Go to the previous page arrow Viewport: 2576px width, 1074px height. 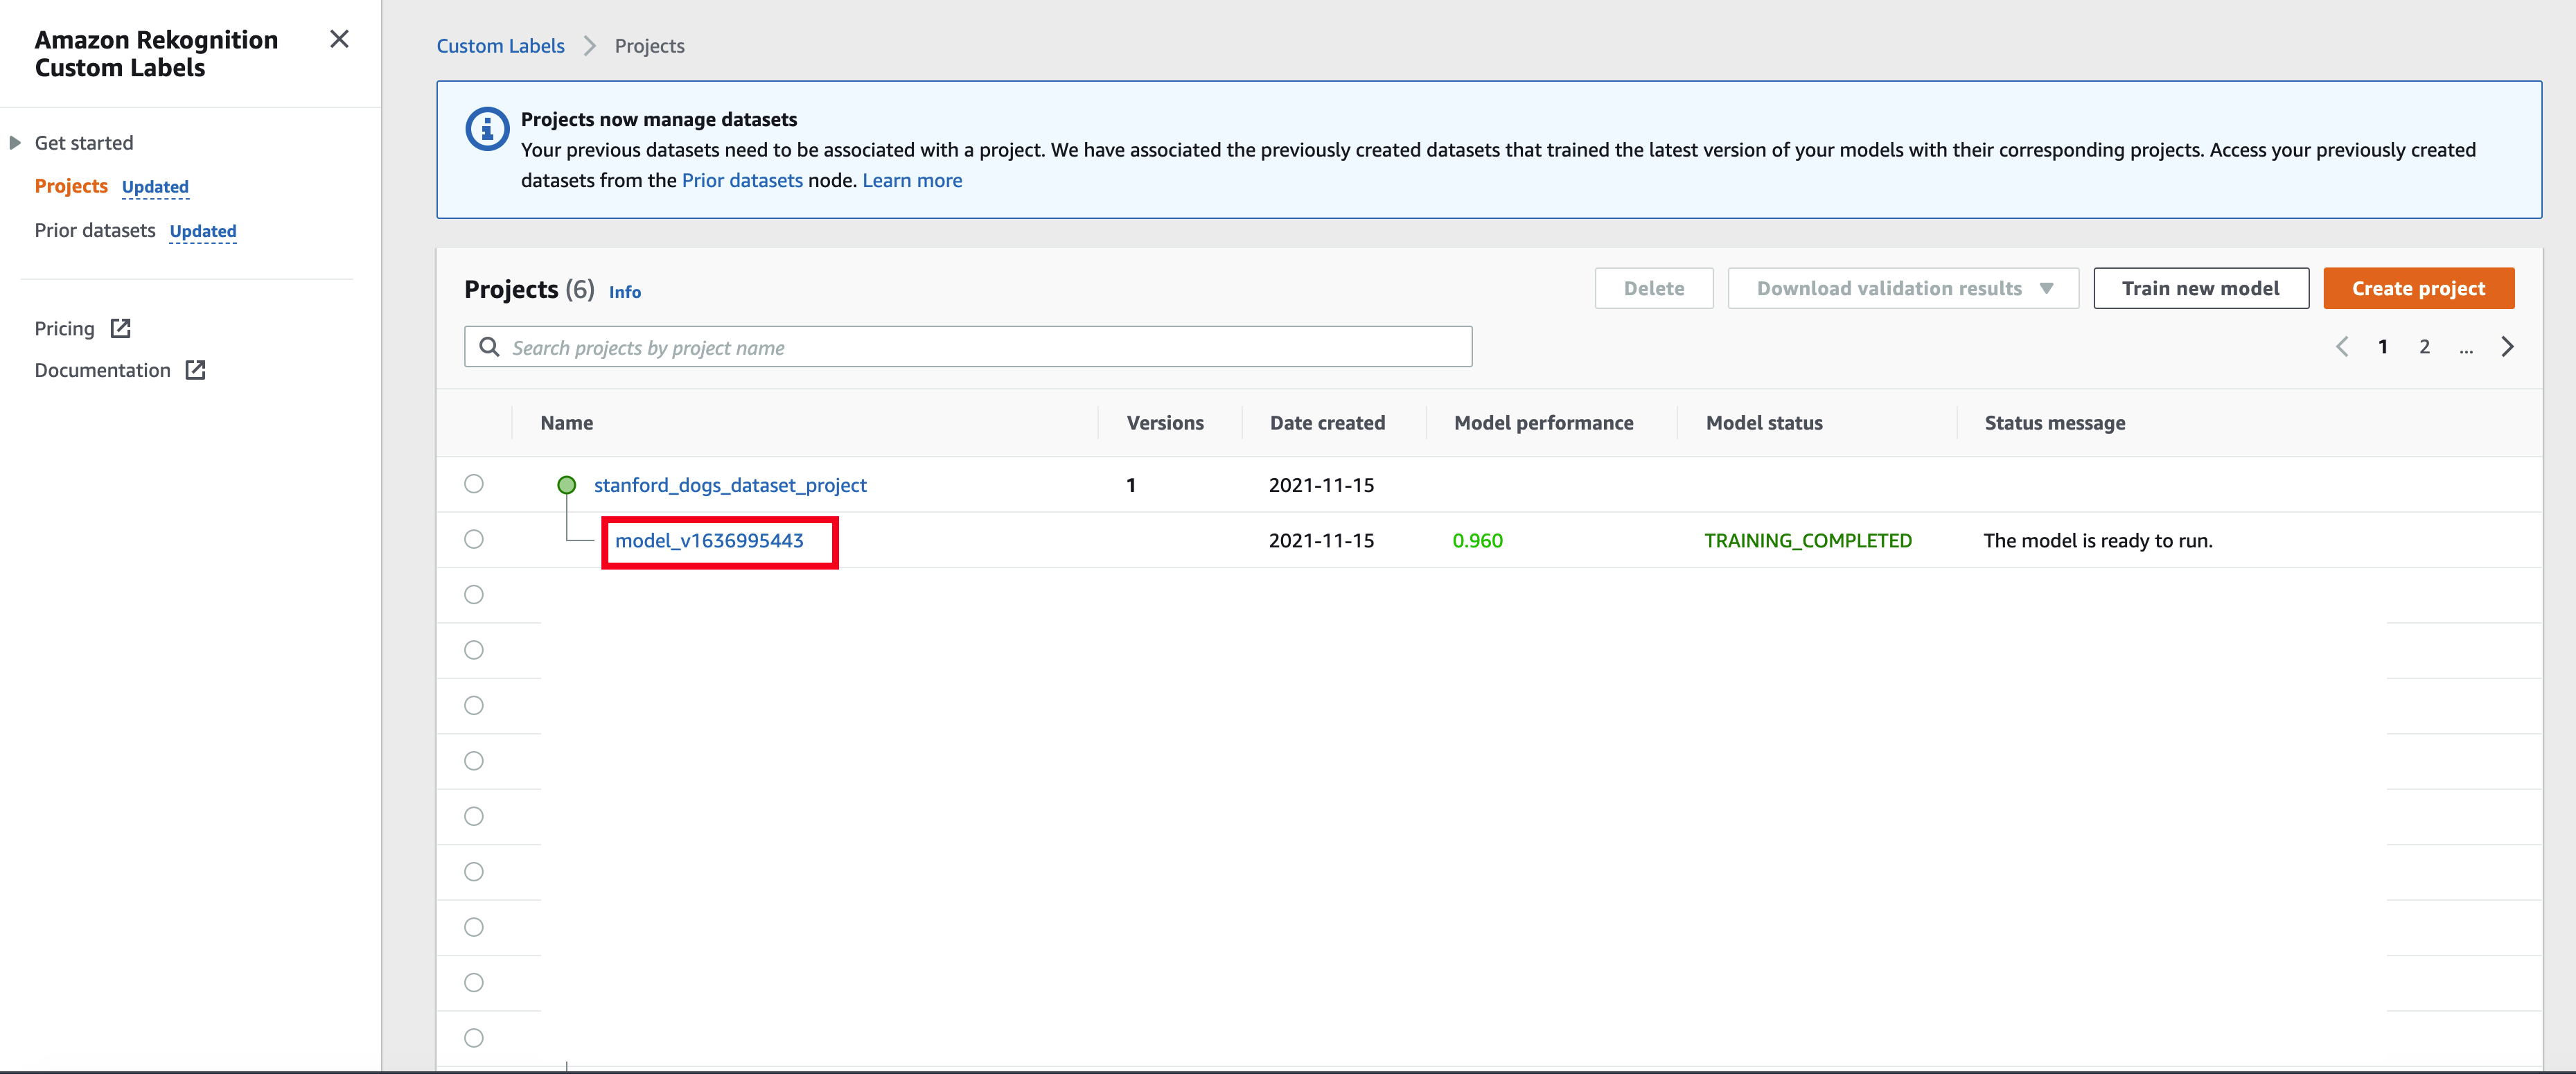2342,347
